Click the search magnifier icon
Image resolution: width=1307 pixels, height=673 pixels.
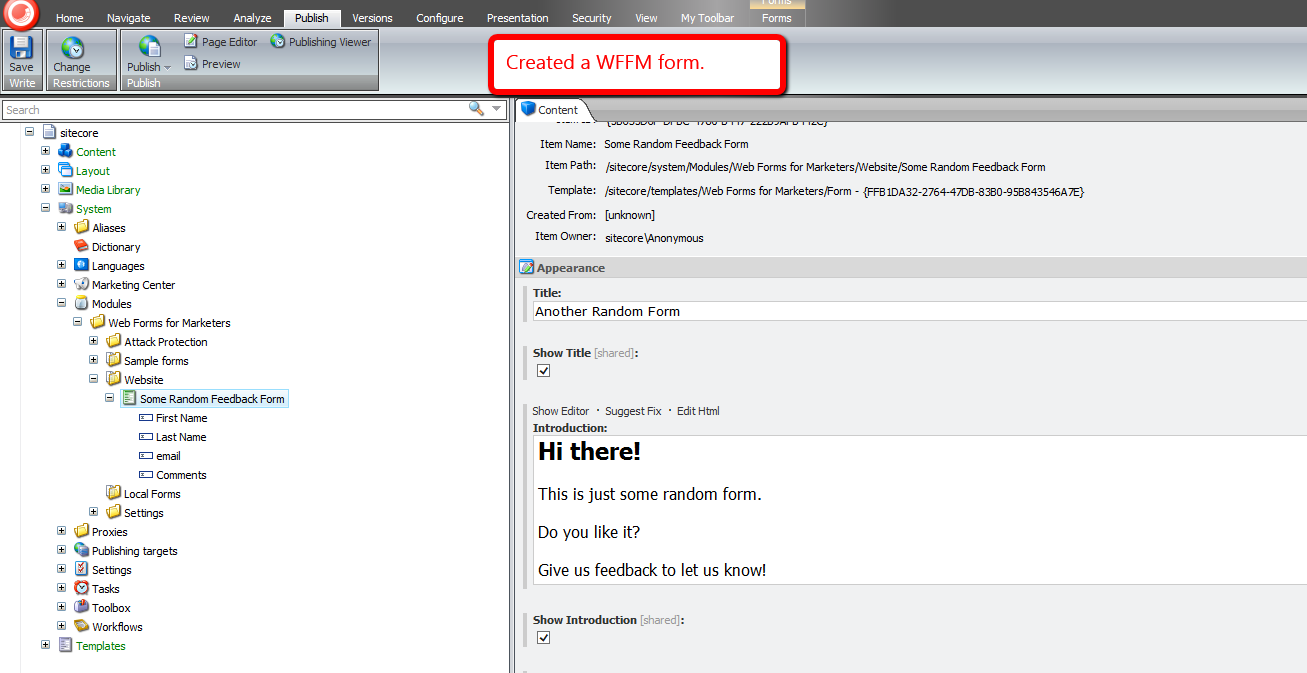[476, 109]
